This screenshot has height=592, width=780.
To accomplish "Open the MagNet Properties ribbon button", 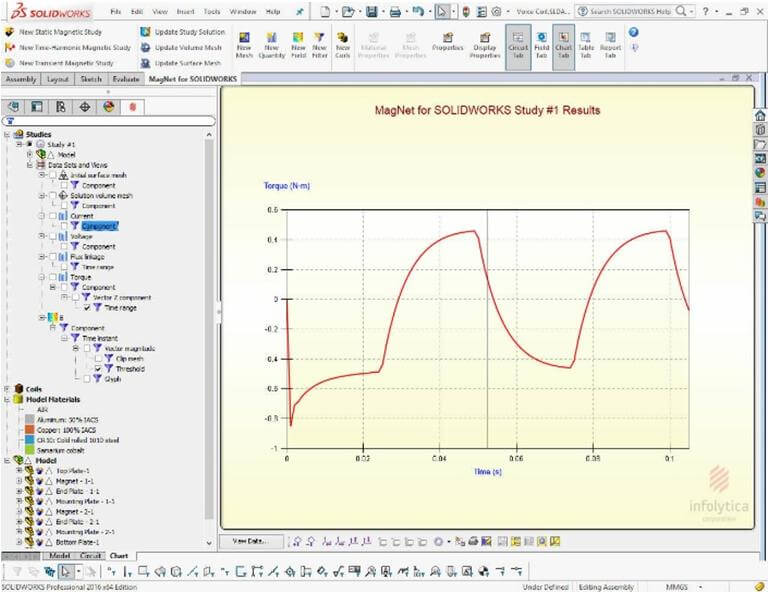I will [448, 42].
